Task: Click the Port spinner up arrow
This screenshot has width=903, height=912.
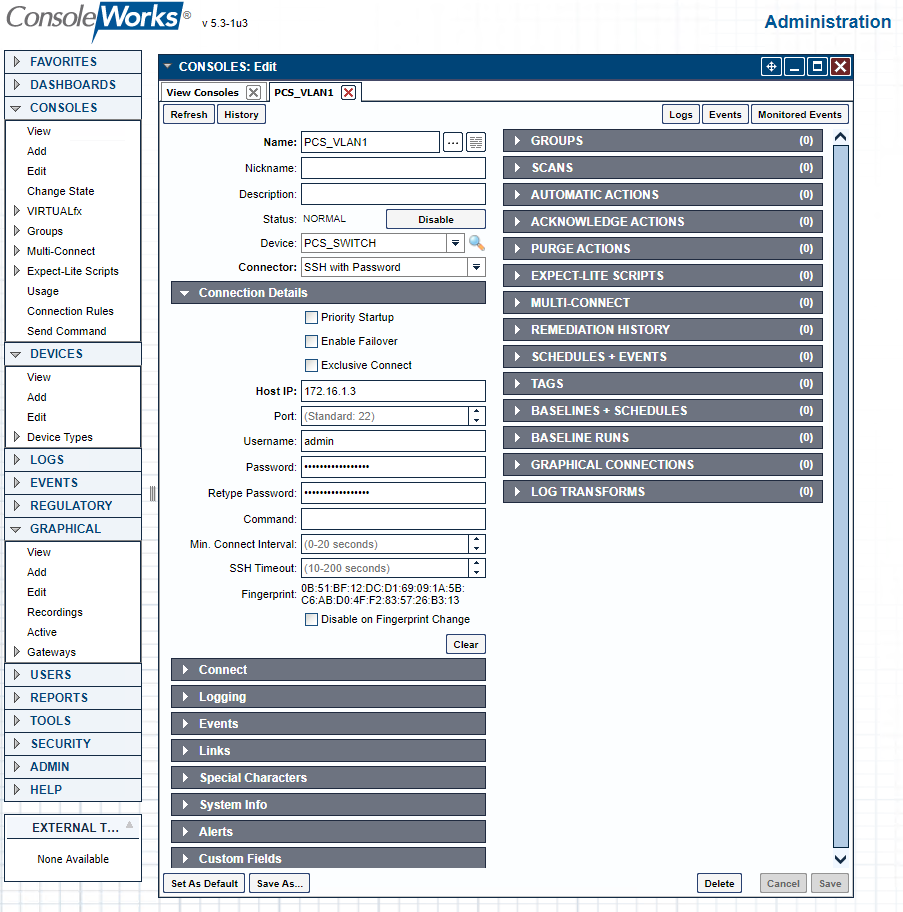Action: click(478, 411)
